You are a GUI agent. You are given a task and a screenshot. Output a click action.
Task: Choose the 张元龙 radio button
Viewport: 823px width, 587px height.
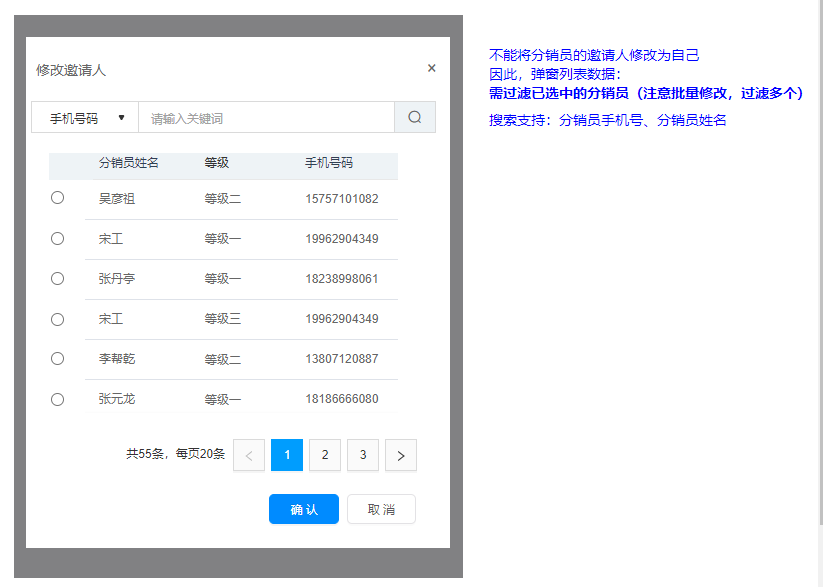pyautogui.click(x=57, y=399)
